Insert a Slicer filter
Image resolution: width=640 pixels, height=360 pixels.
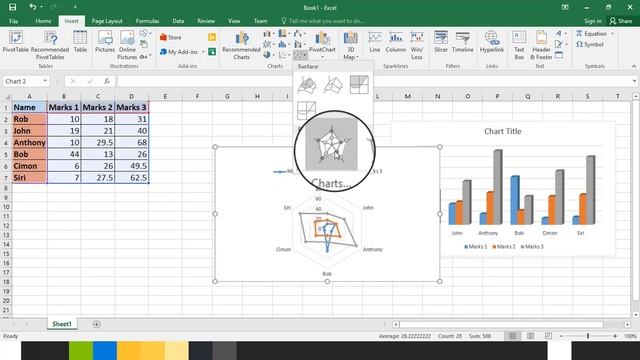pyautogui.click(x=441, y=42)
